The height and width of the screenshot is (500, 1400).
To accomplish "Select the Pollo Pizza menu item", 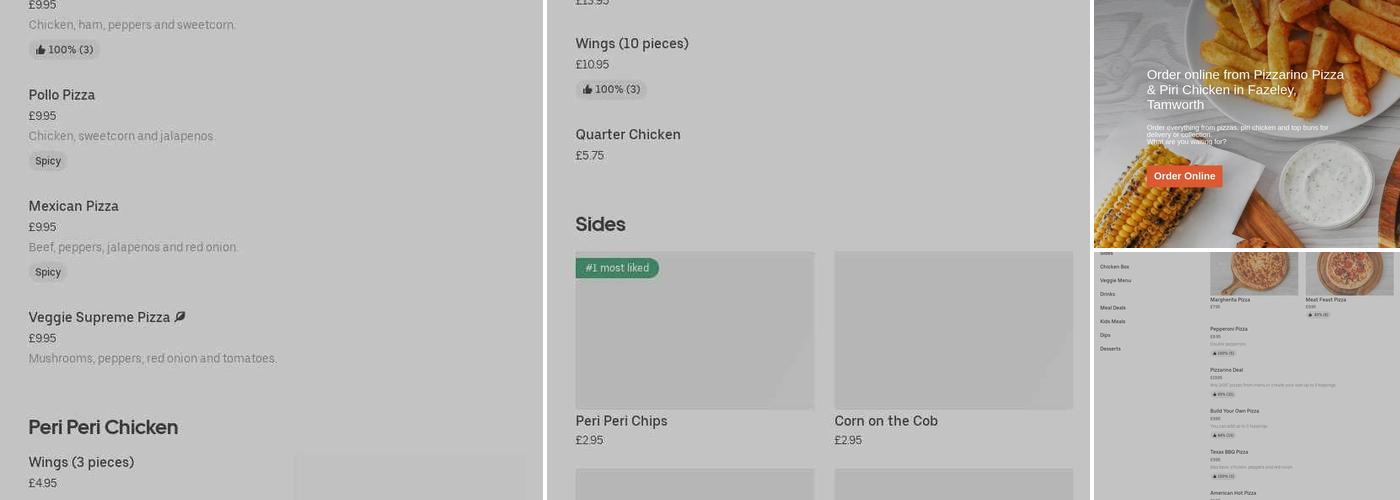I will (x=62, y=95).
